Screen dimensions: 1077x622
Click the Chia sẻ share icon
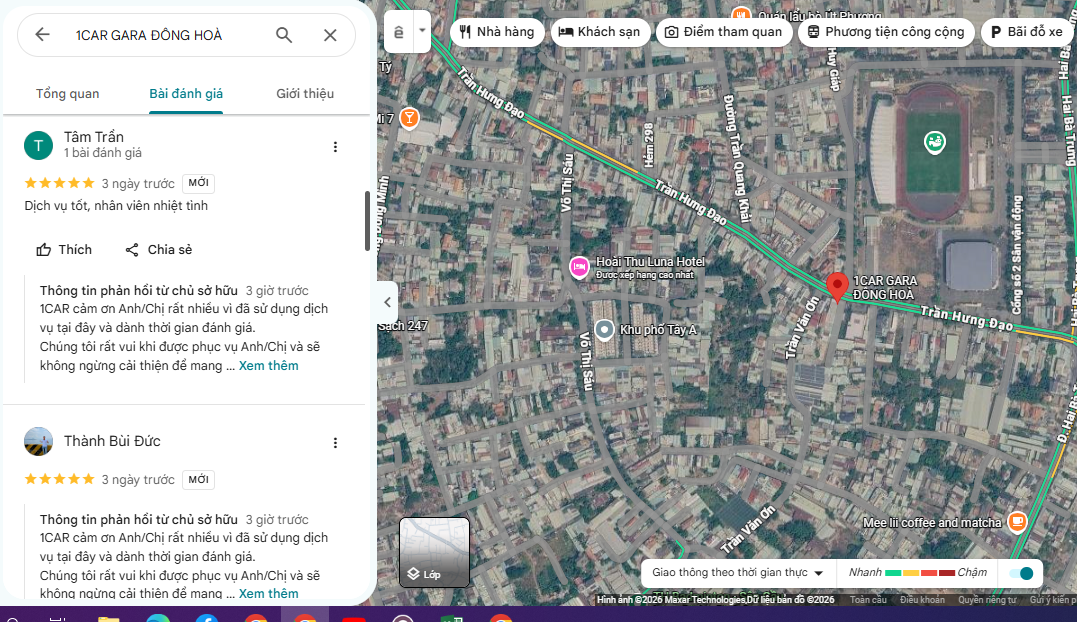[x=132, y=250]
